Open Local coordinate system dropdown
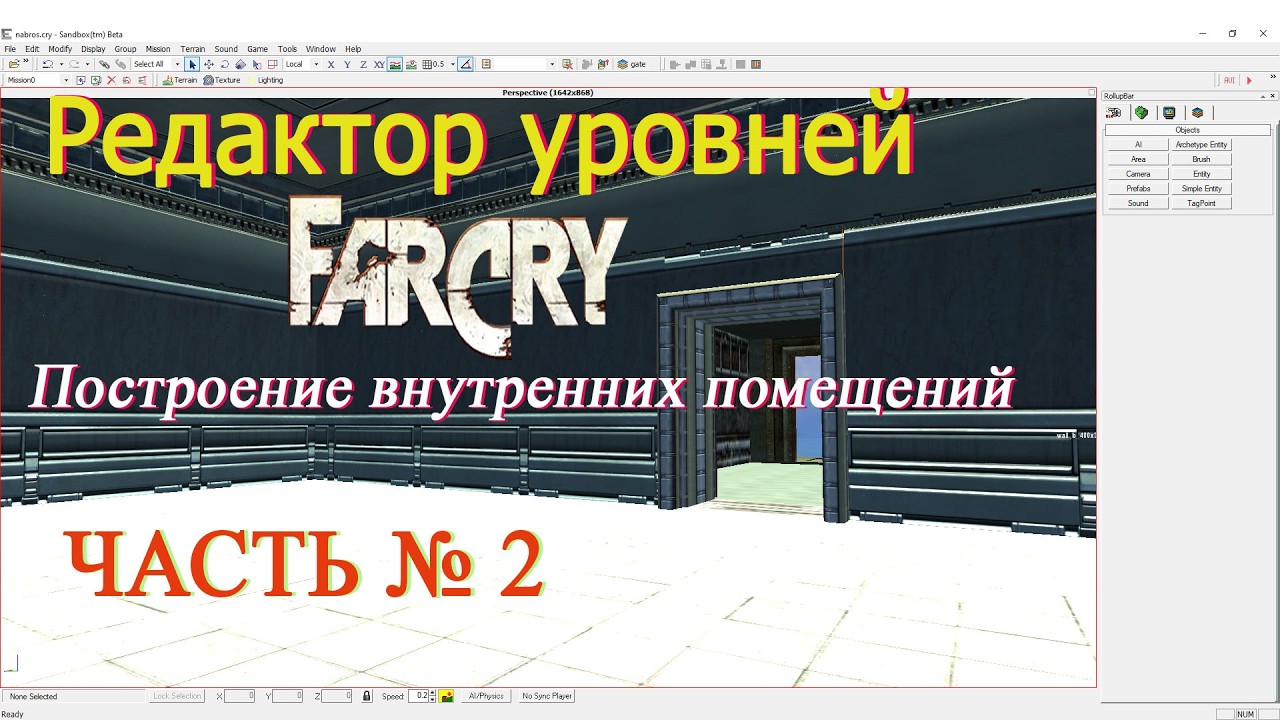 pyautogui.click(x=316, y=64)
